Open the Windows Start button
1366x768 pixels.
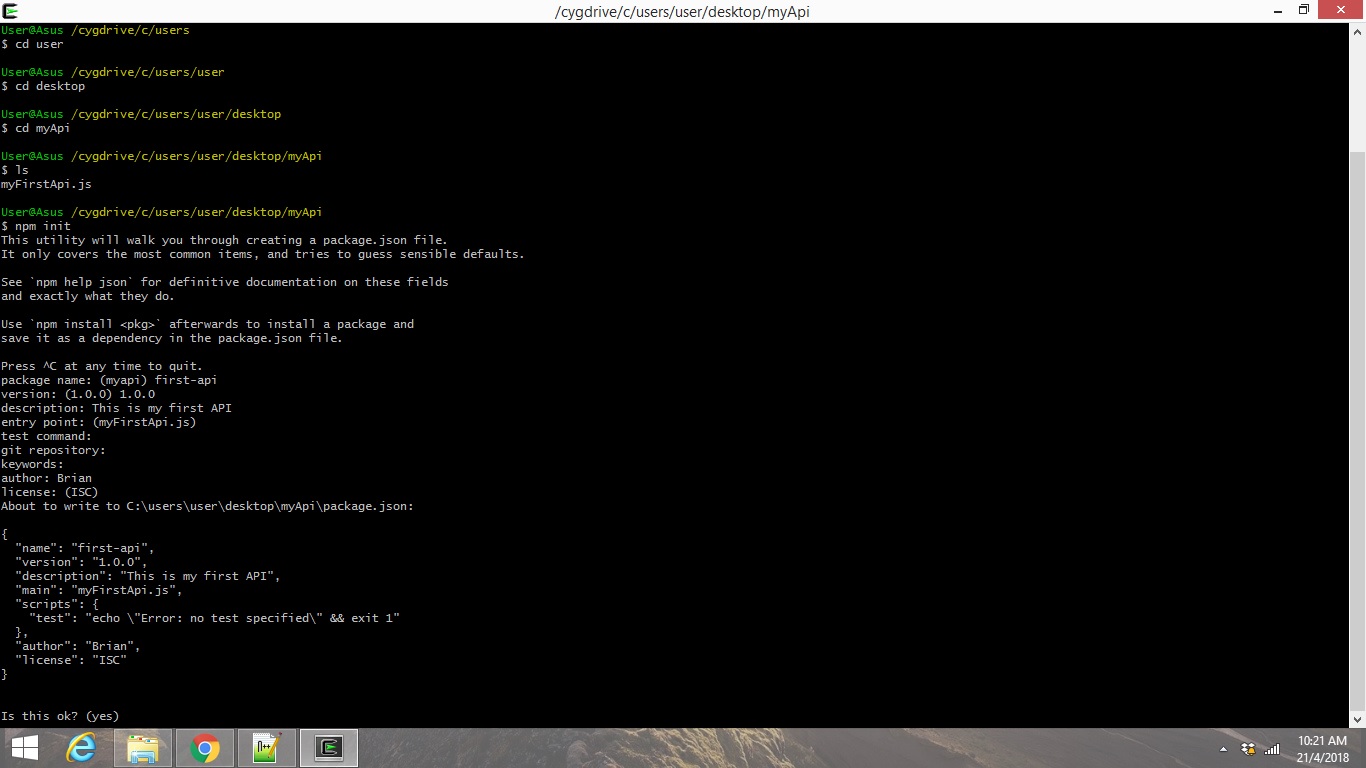[25, 748]
